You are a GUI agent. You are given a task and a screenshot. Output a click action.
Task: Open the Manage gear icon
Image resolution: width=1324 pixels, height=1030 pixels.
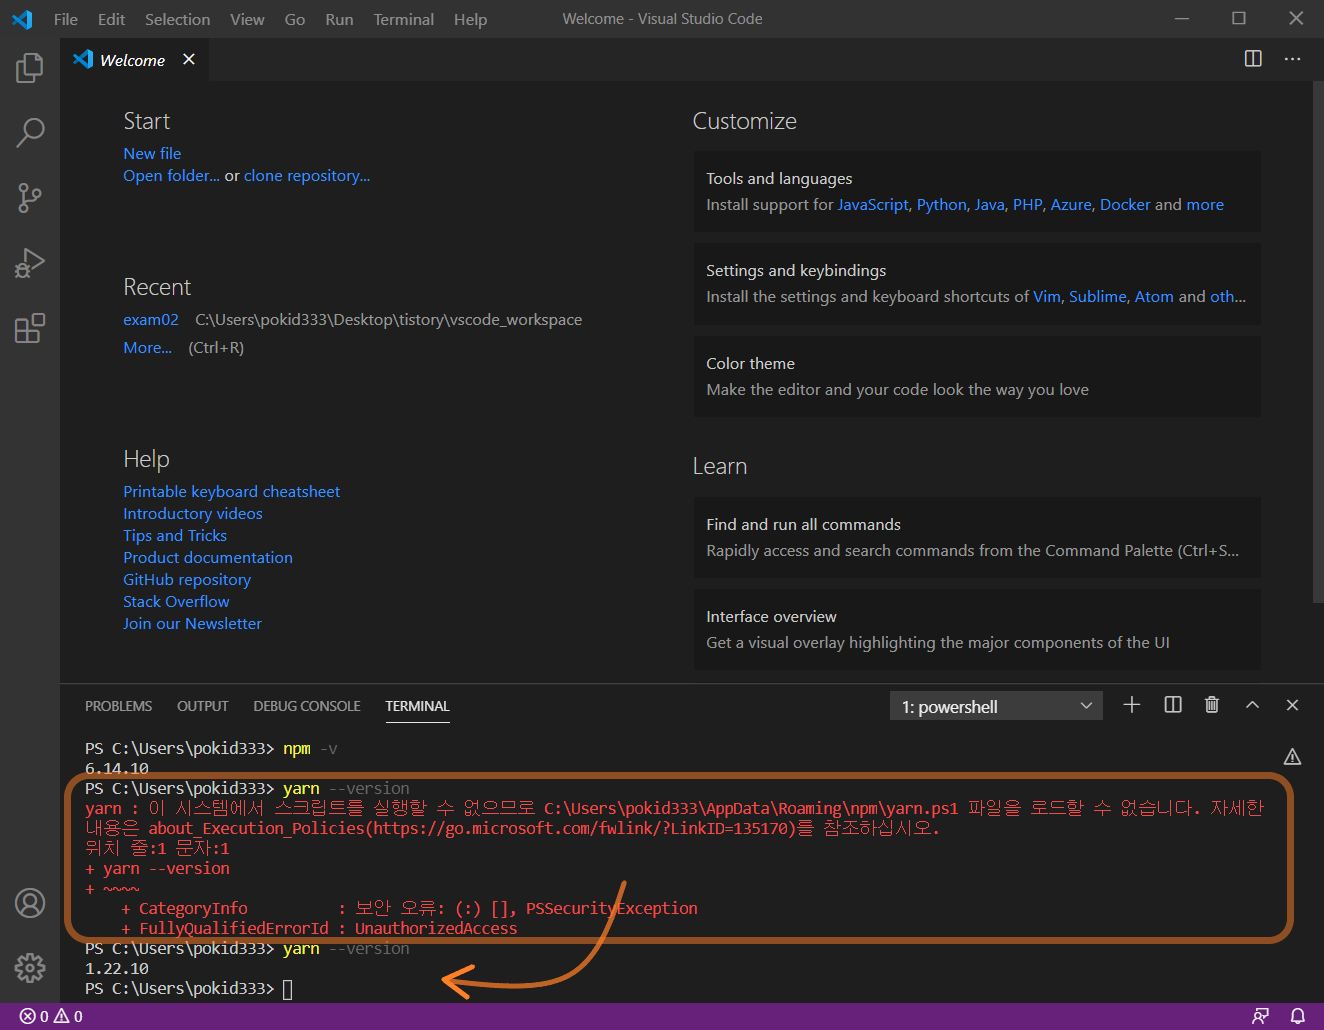point(30,967)
